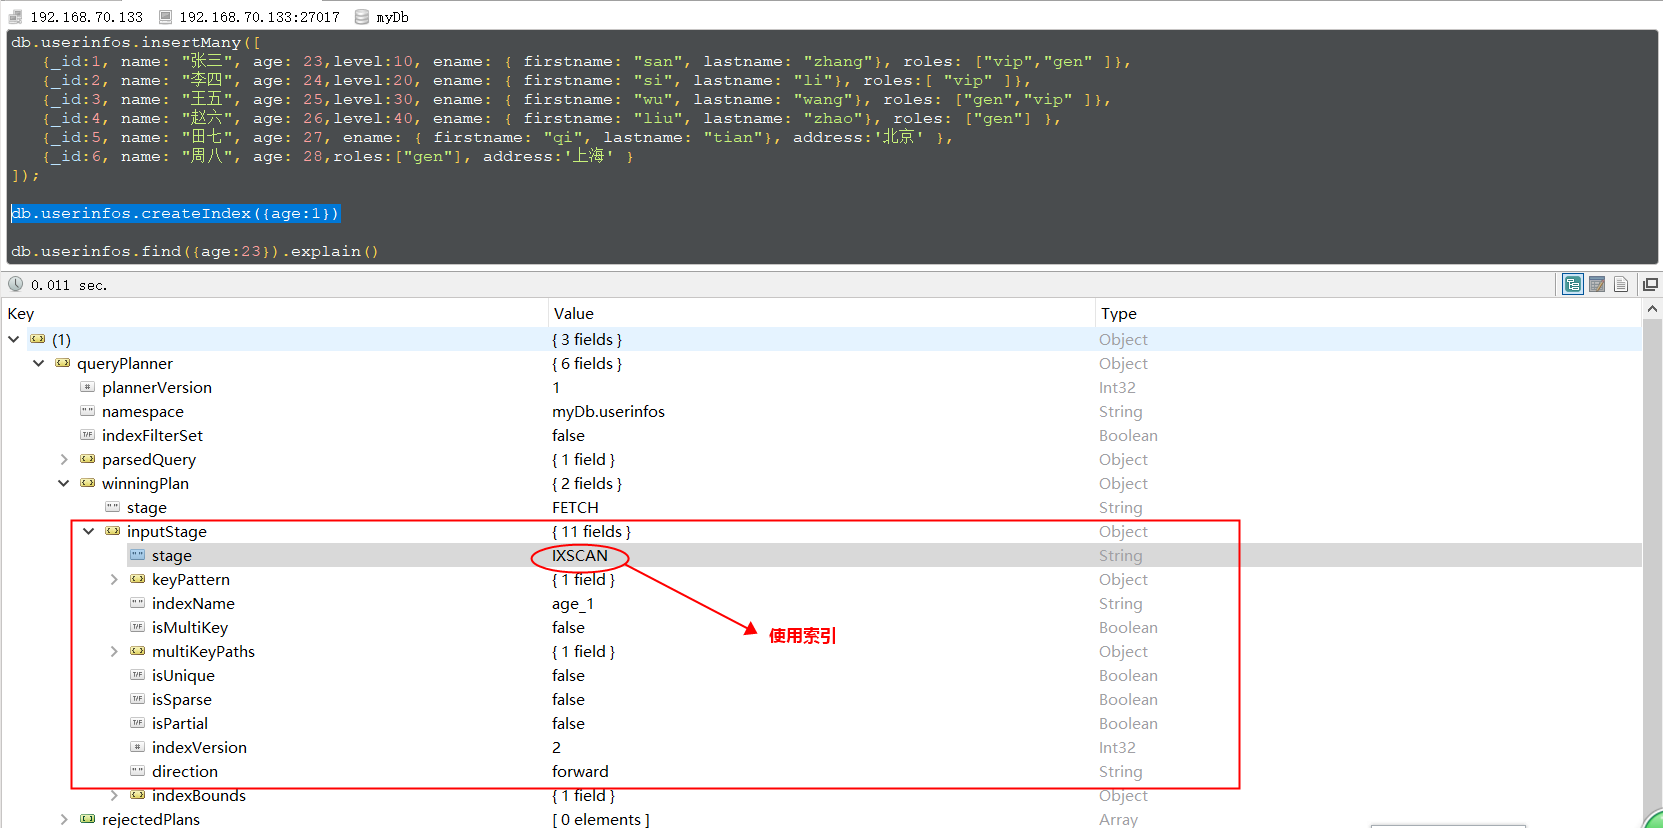Switch results to text view mode
1663x828 pixels.
click(1621, 285)
